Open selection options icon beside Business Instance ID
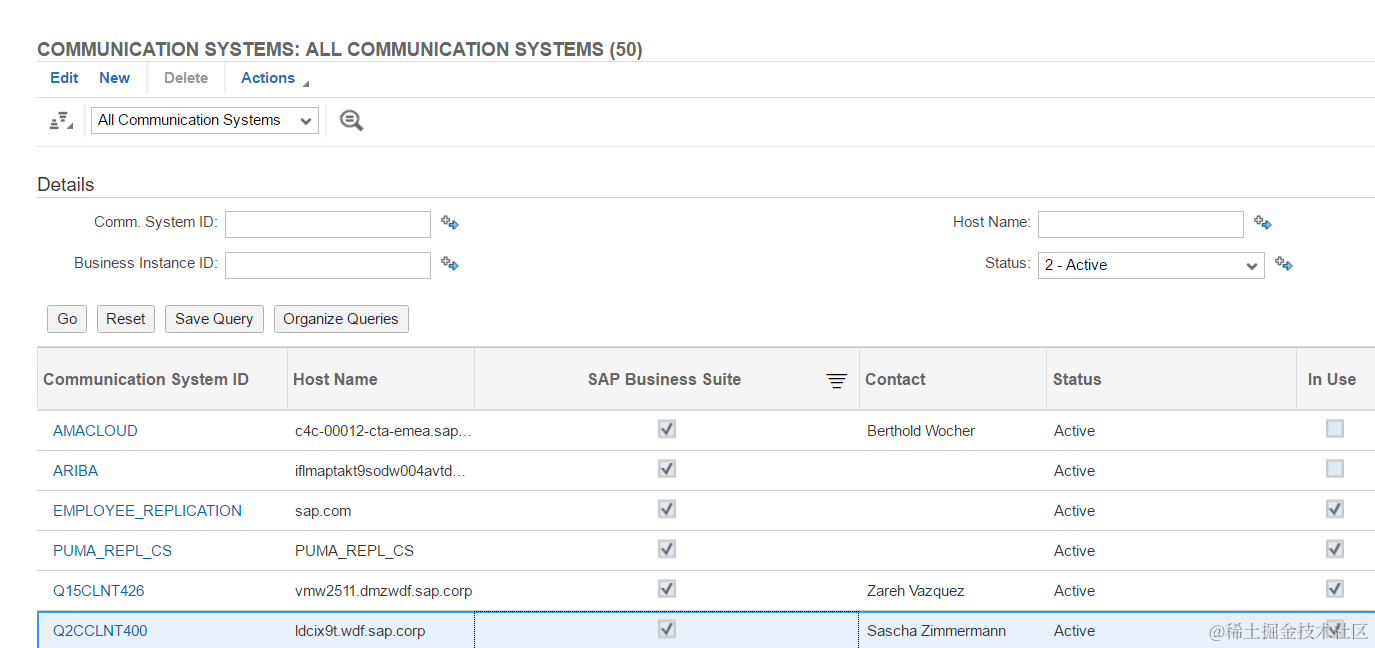Screen dimensions: 1375x648 (450, 264)
